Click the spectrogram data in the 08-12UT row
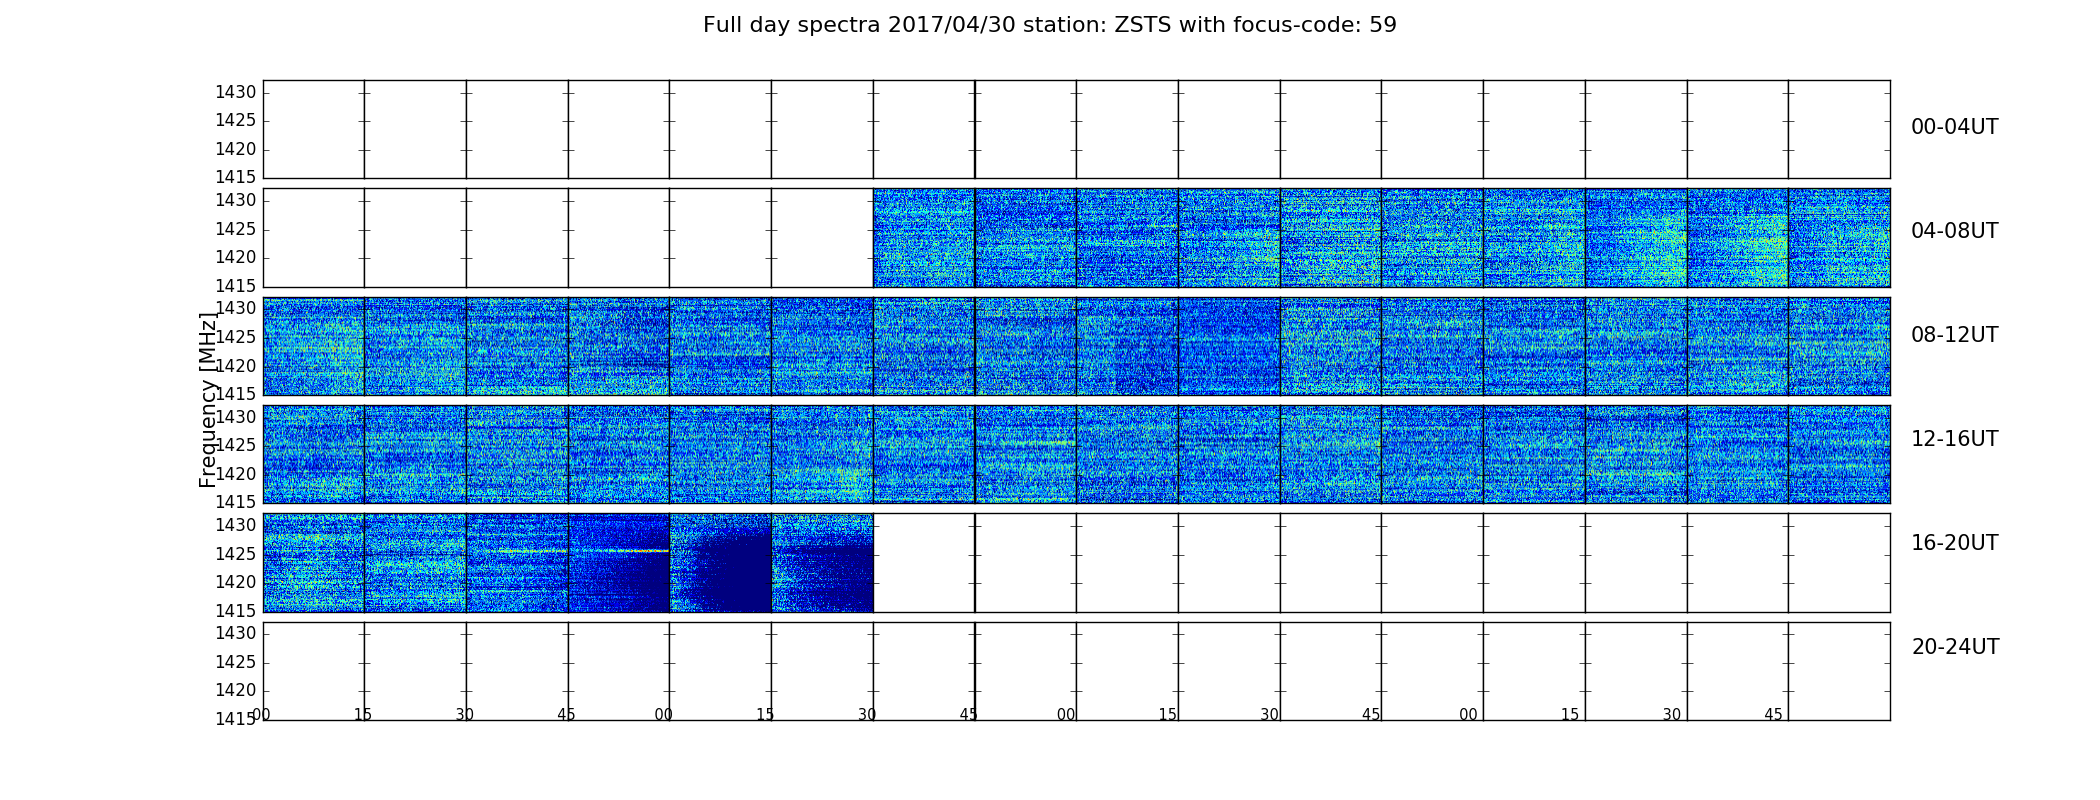Image resolution: width=2100 pixels, height=800 pixels. pos(1076,346)
